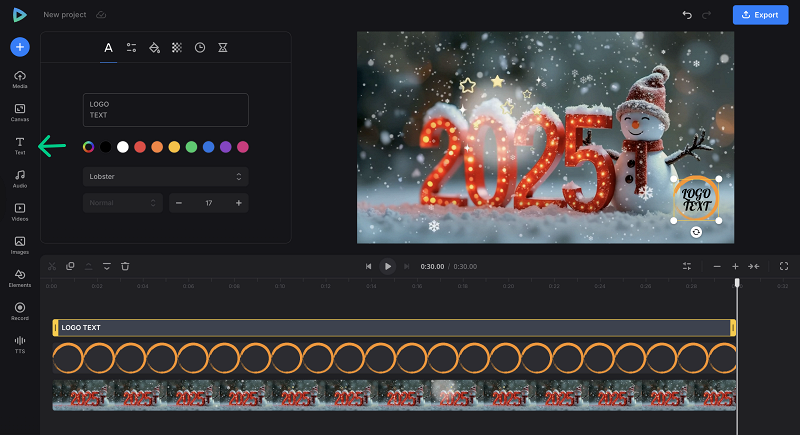This screenshot has height=435, width=800.
Task: Click the 0:30.00 current time display
Action: [x=432, y=266]
